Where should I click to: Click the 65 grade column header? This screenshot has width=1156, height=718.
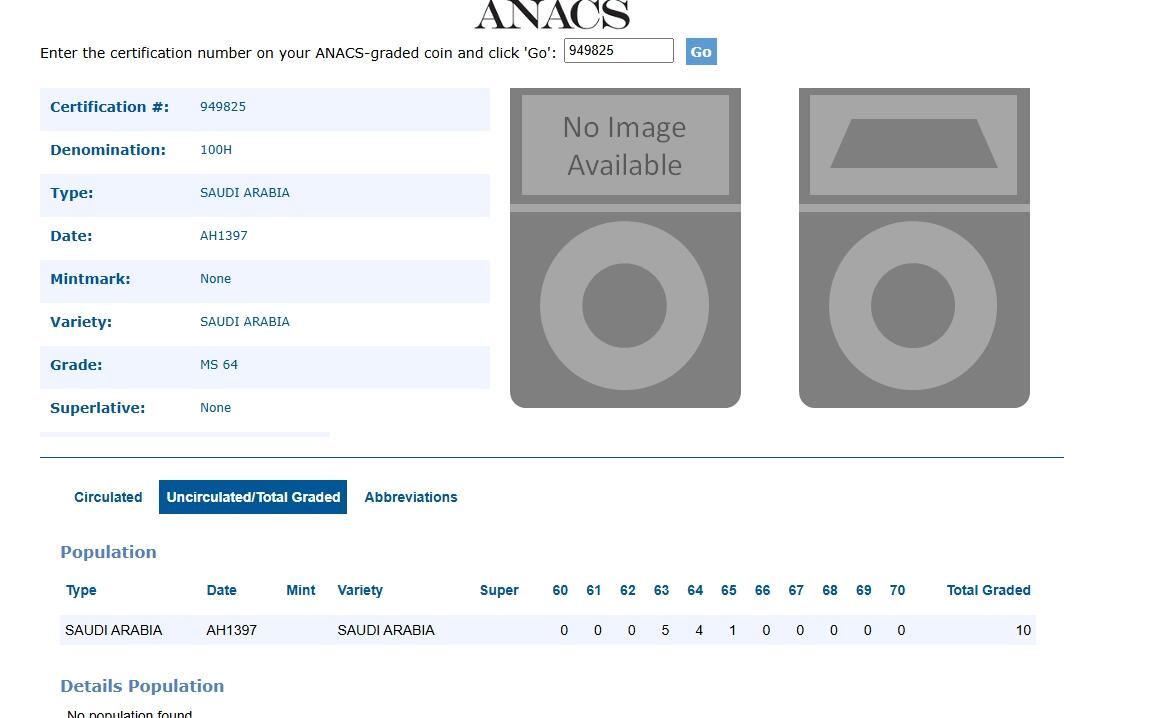point(728,590)
